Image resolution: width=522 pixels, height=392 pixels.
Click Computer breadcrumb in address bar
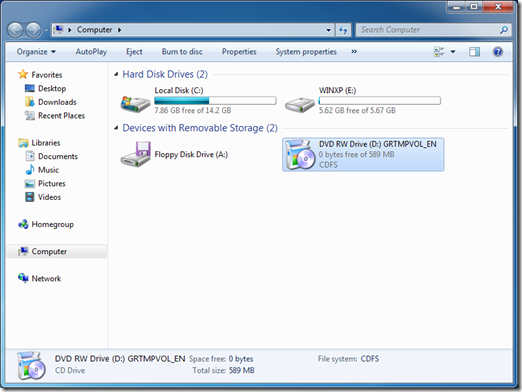(94, 30)
